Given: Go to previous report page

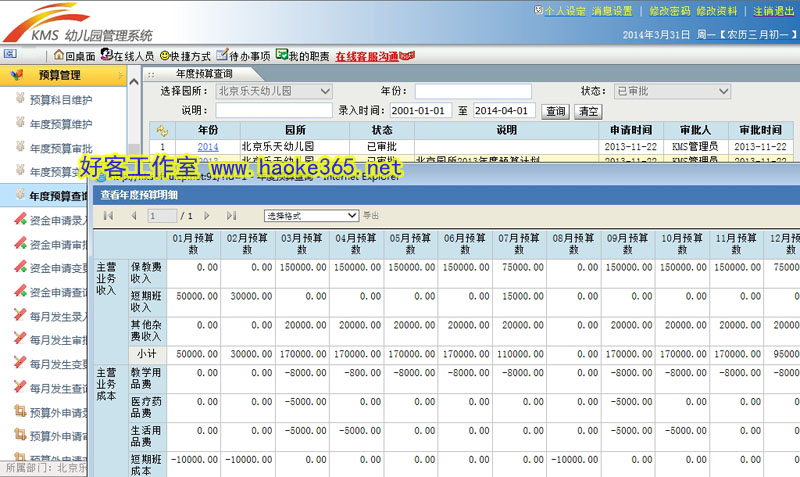Looking at the screenshot, I should (x=134, y=216).
